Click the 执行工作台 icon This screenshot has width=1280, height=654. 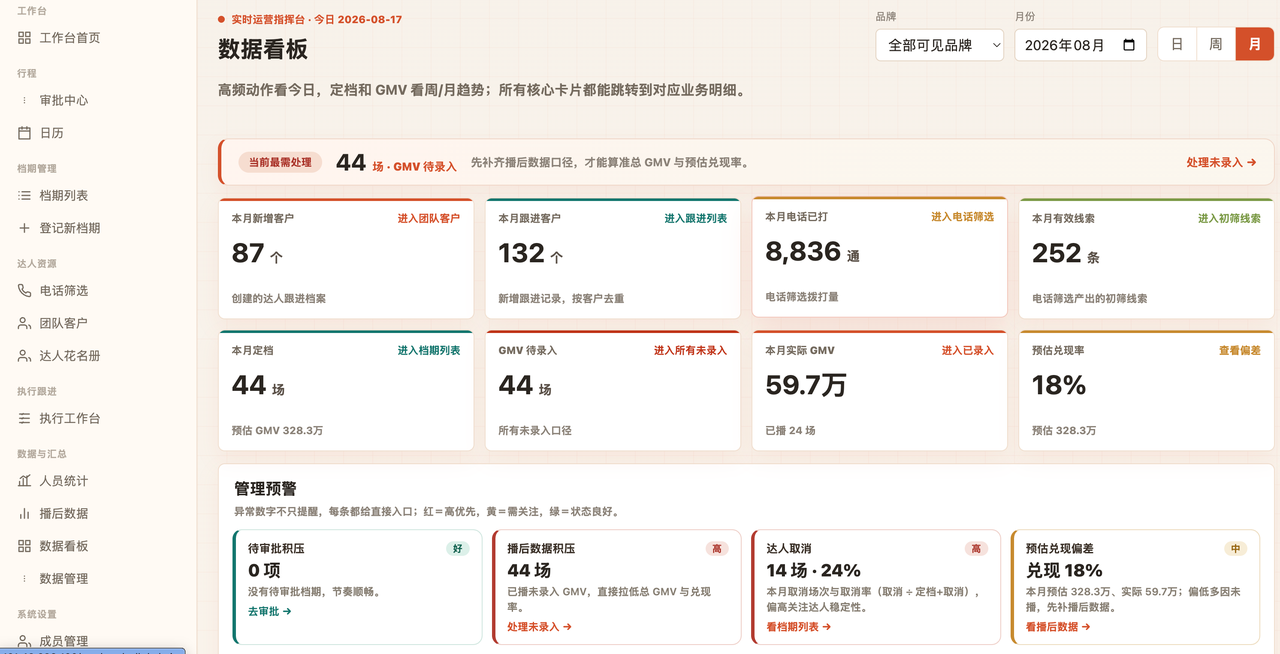[x=24, y=418]
